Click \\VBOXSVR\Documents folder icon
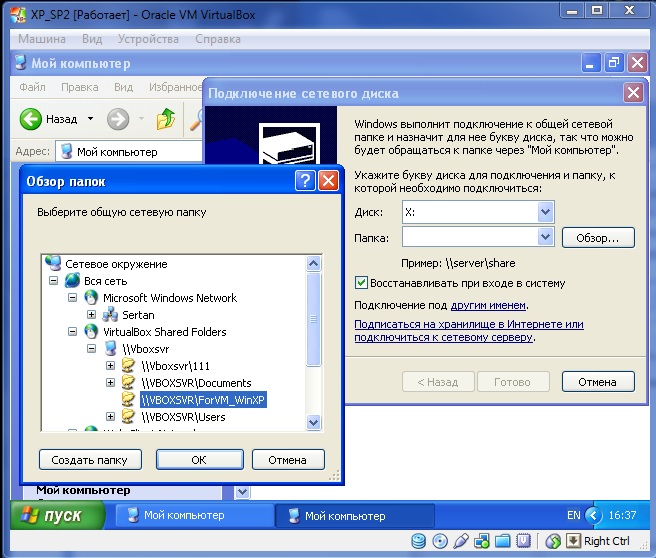The height and width of the screenshot is (558, 656). click(x=129, y=383)
